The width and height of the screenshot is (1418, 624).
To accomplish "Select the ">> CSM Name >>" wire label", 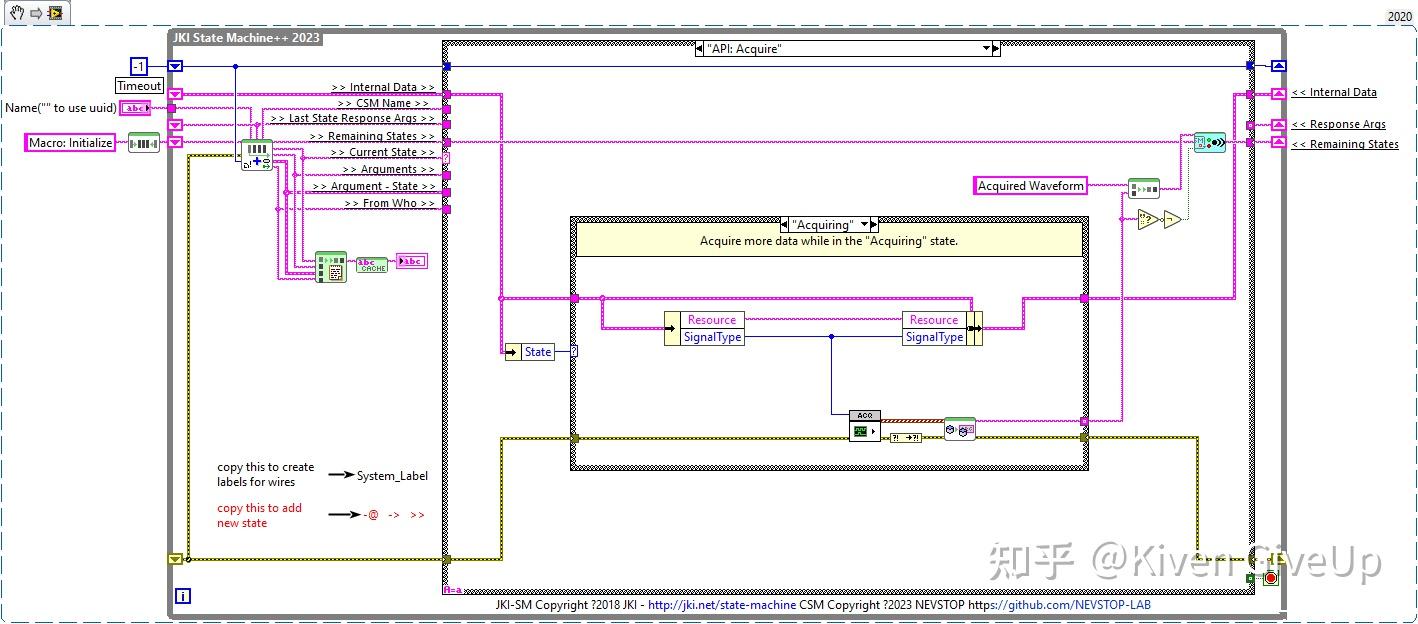I will point(383,103).
